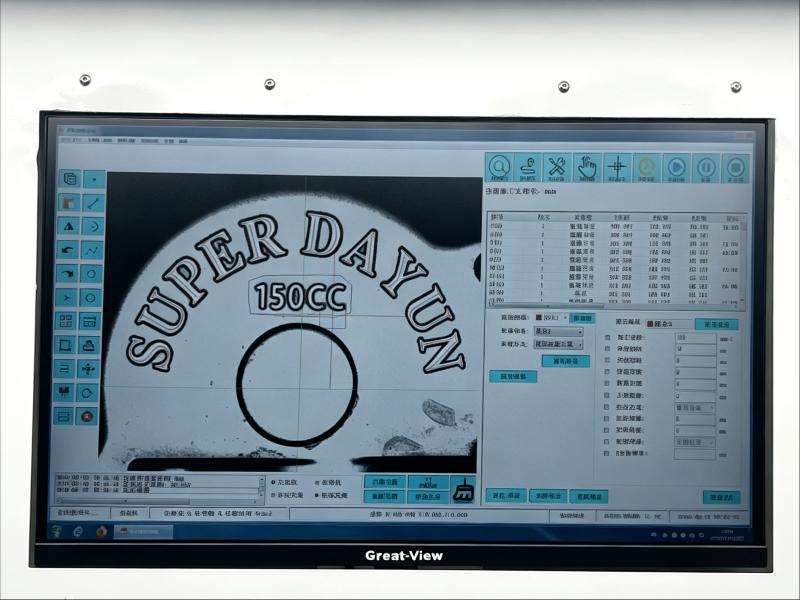Select the arc drawing tool

pyautogui.click(x=93, y=226)
